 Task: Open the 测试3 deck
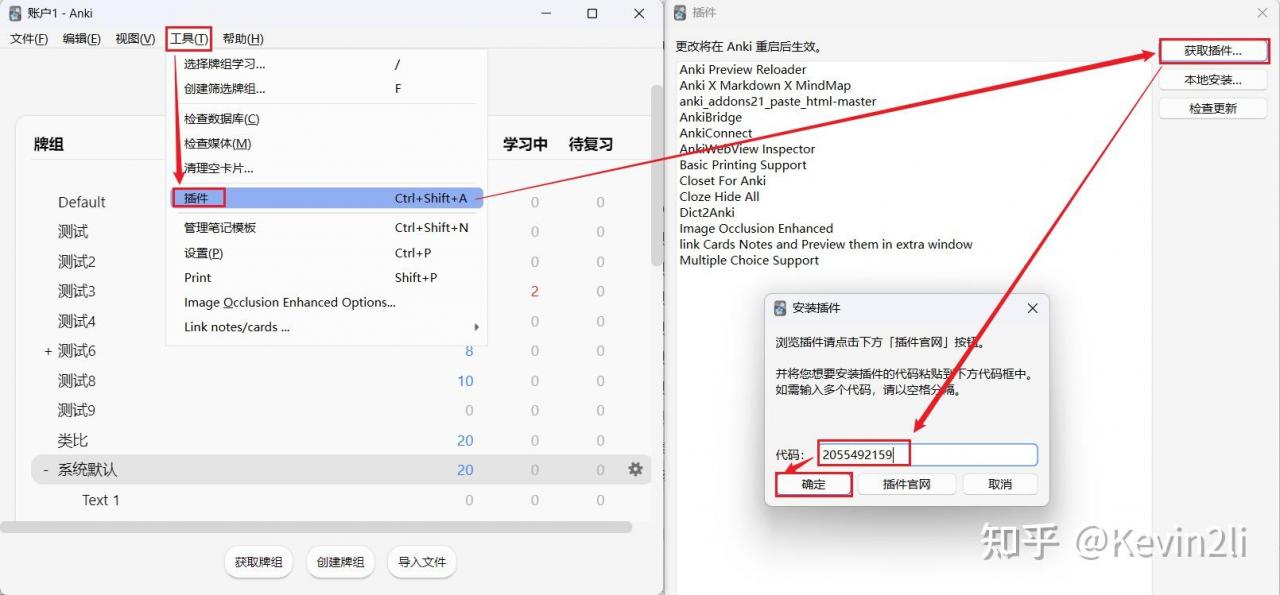(x=77, y=292)
